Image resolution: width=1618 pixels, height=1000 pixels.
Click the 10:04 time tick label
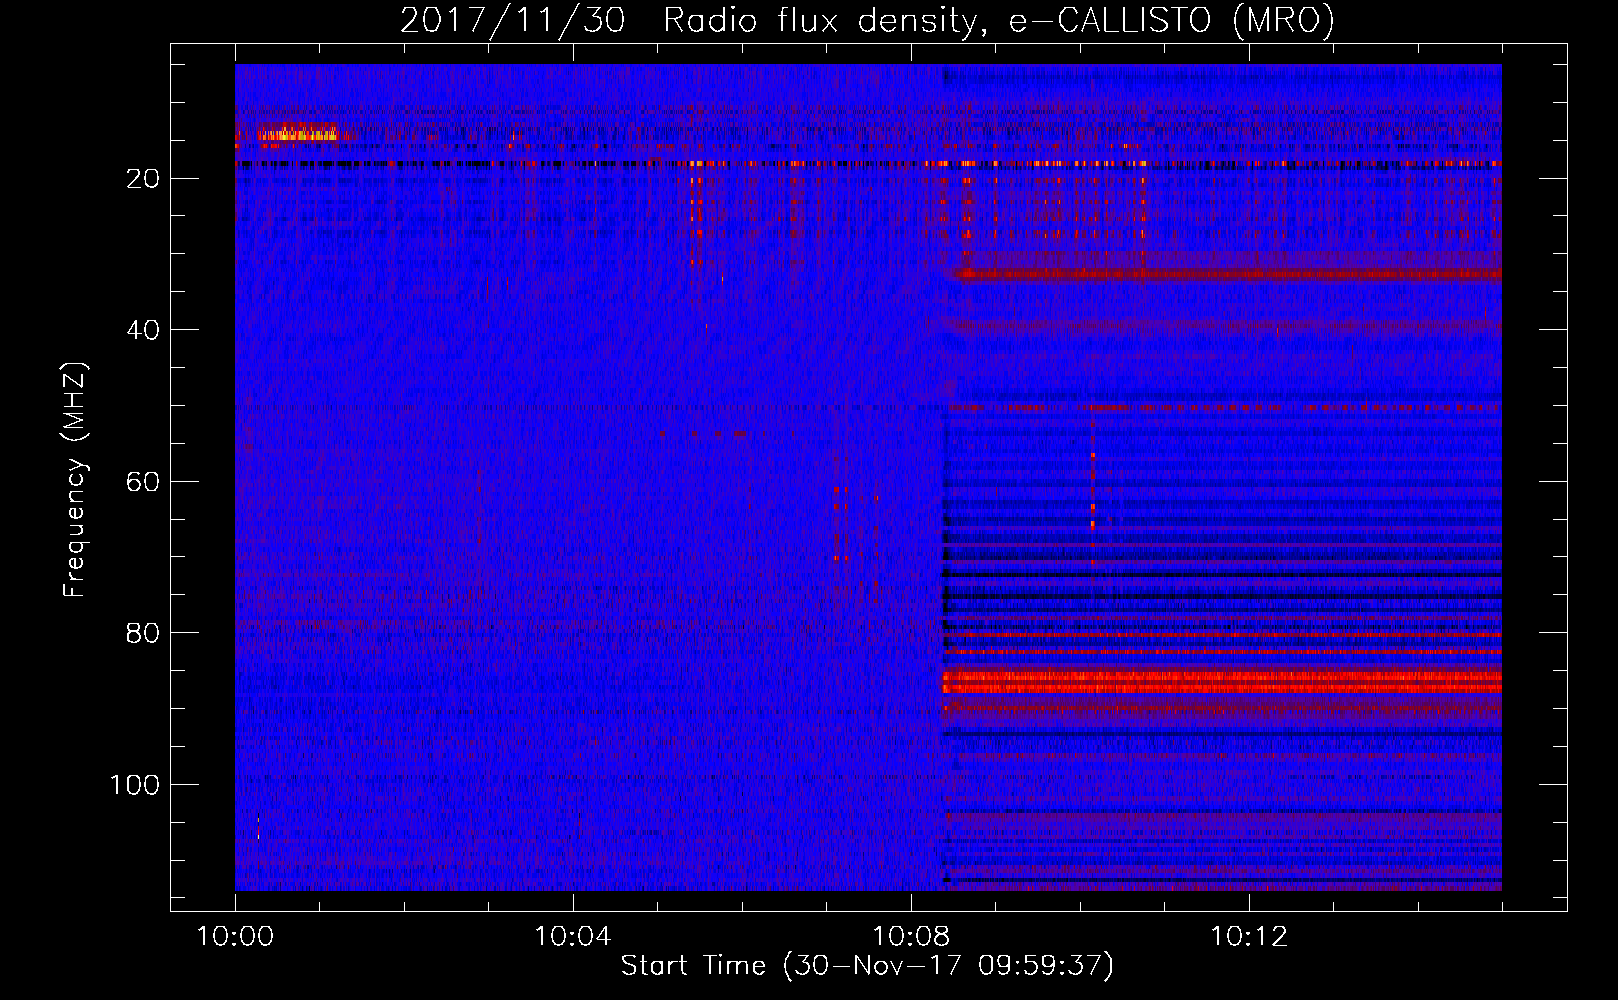click(573, 937)
